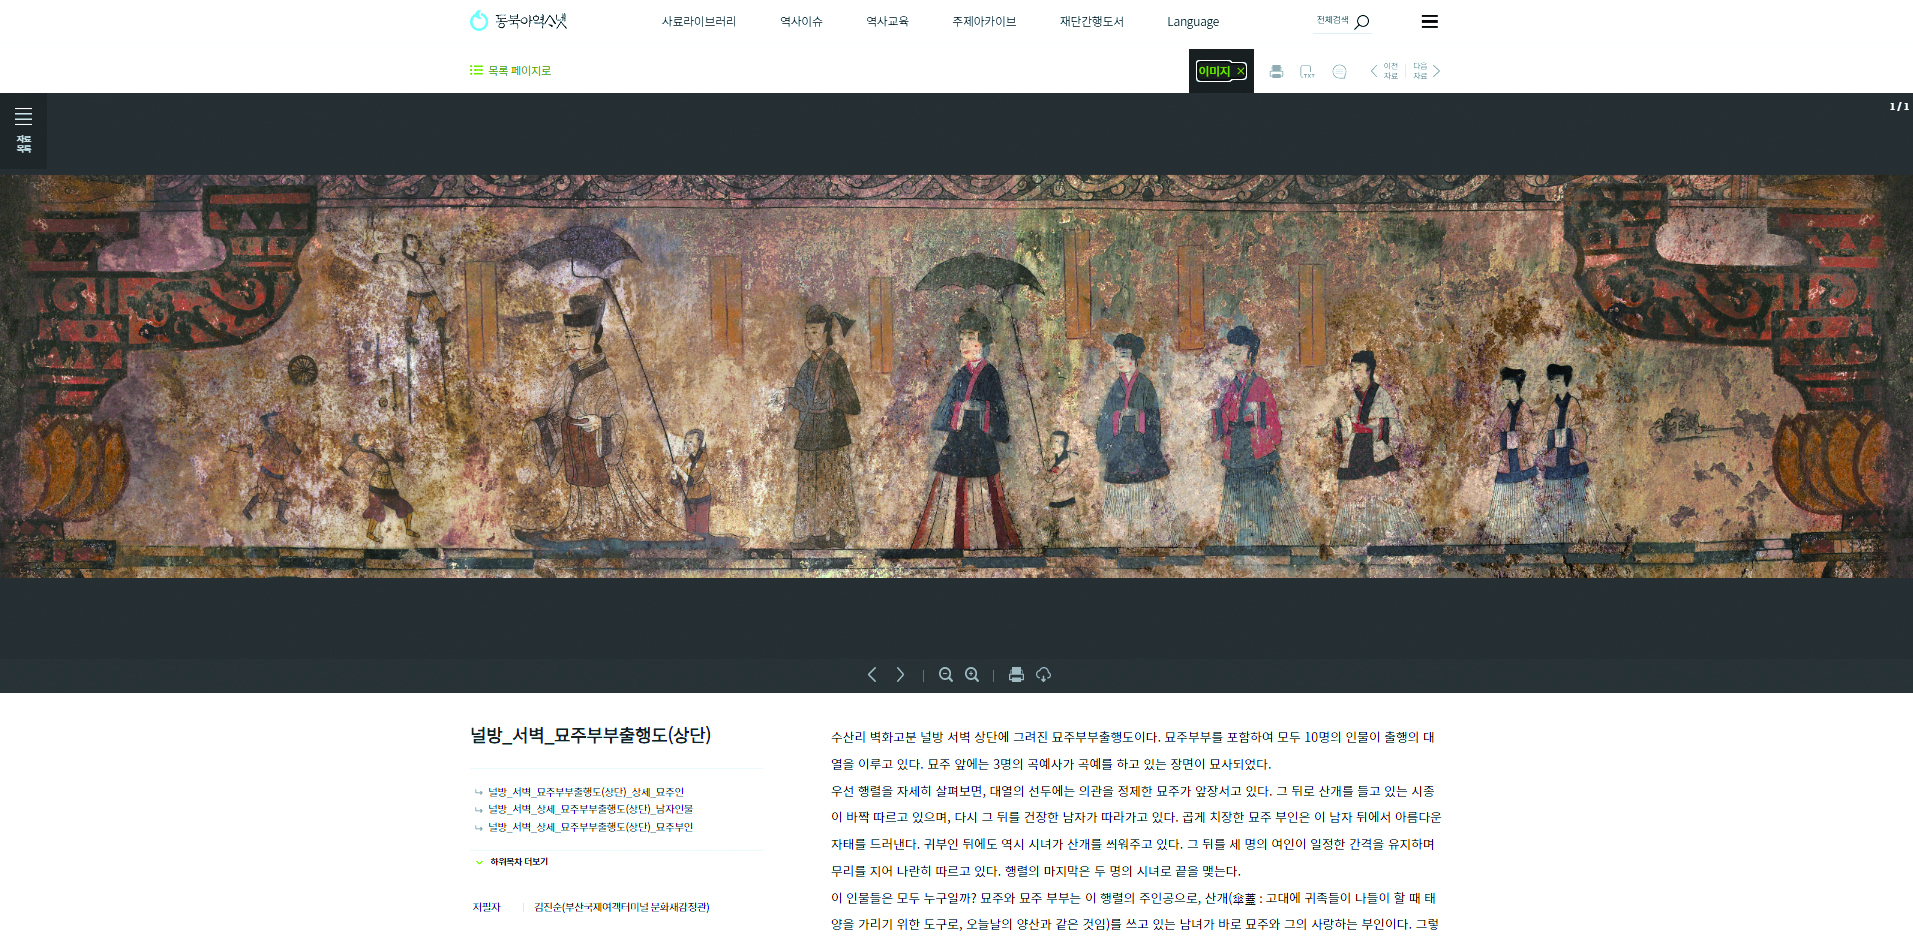
Task: Open the 역사교육 menu
Action: pos(887,21)
